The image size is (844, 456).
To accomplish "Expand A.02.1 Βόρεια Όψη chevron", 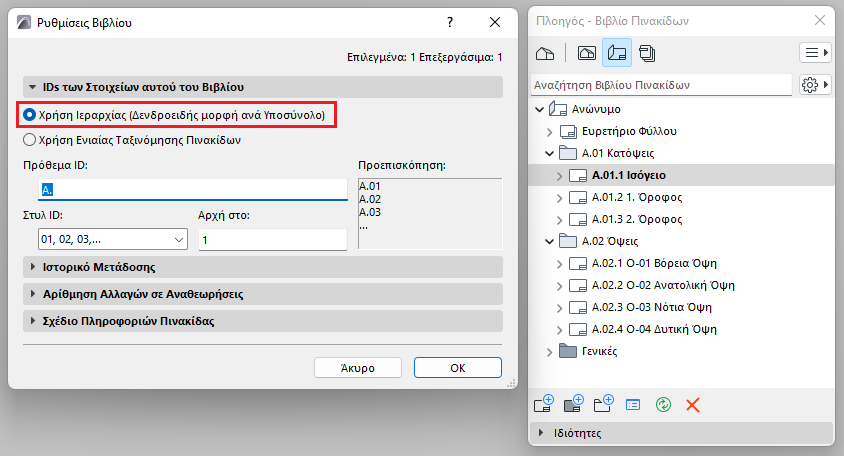I will (x=559, y=264).
